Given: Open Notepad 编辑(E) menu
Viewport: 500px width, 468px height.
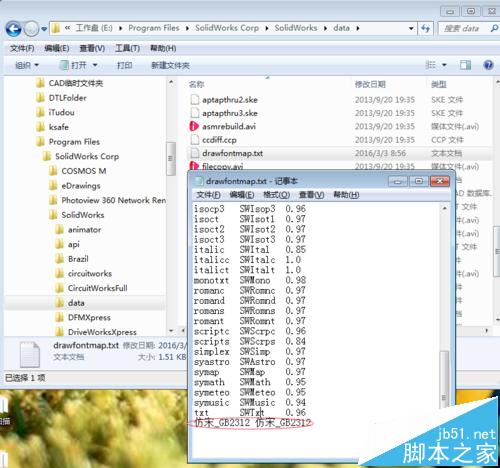Looking at the screenshot, I should click(x=242, y=195).
